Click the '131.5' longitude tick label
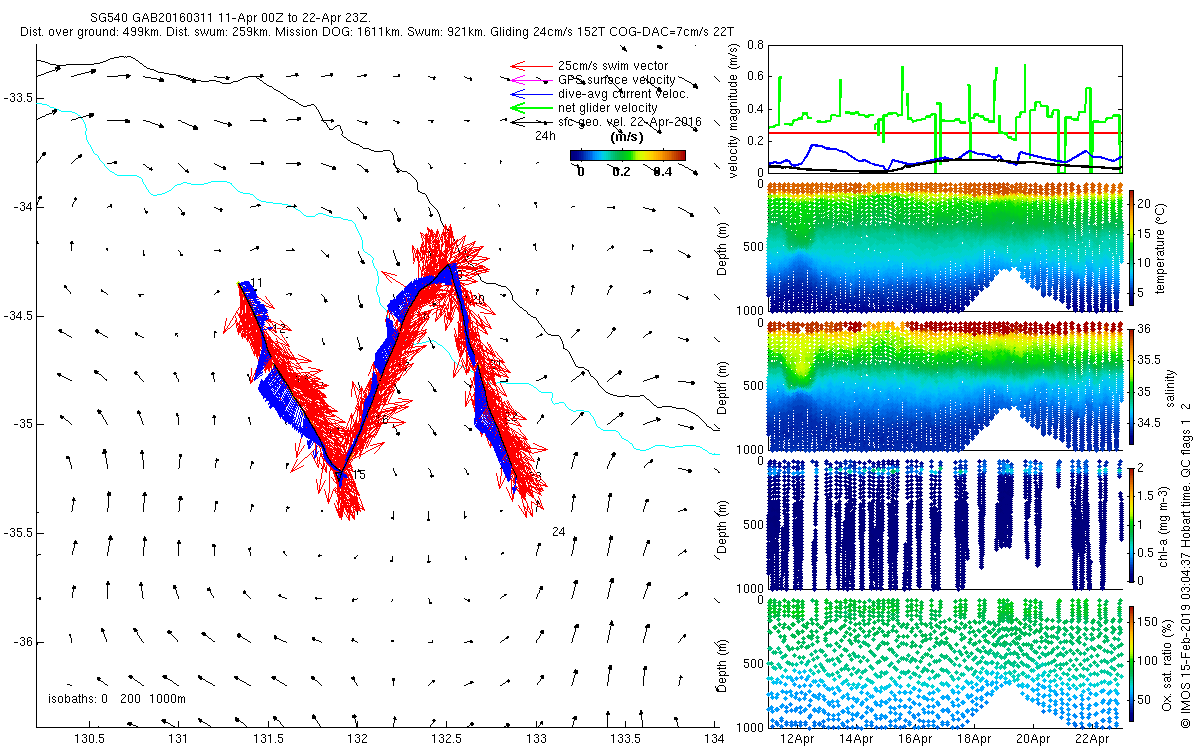 coord(269,739)
